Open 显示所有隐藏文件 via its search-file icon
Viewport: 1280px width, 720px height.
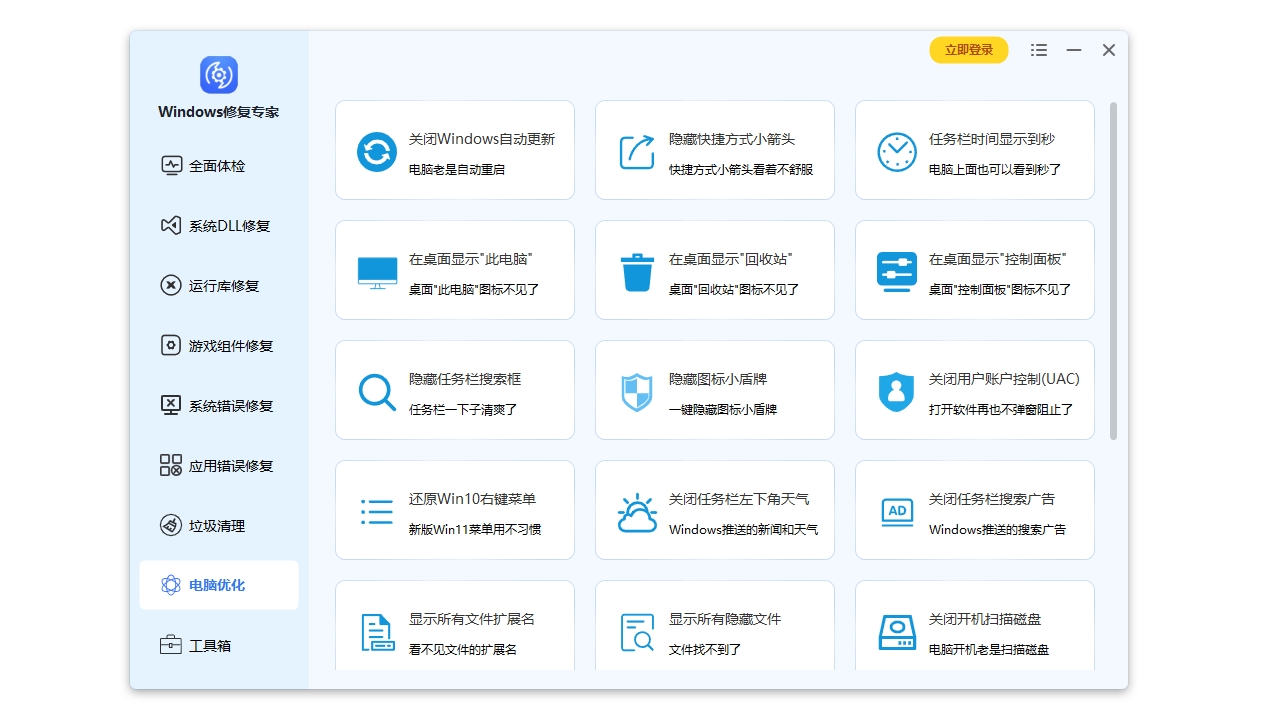(x=636, y=630)
